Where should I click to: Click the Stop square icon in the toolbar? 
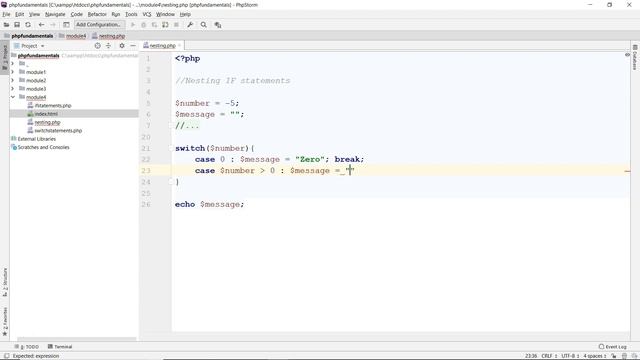[x=176, y=25]
